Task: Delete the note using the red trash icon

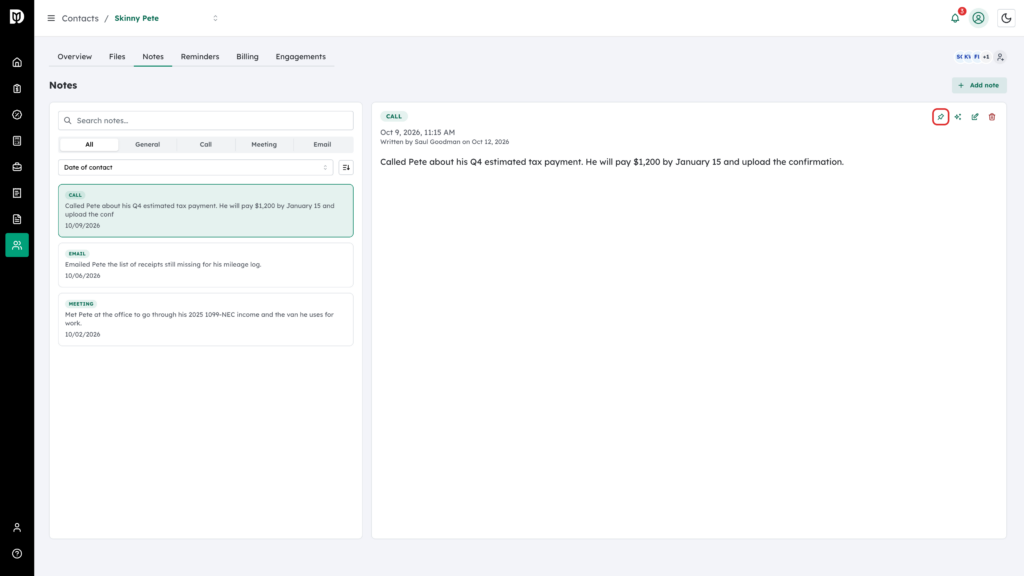Action: pos(991,117)
